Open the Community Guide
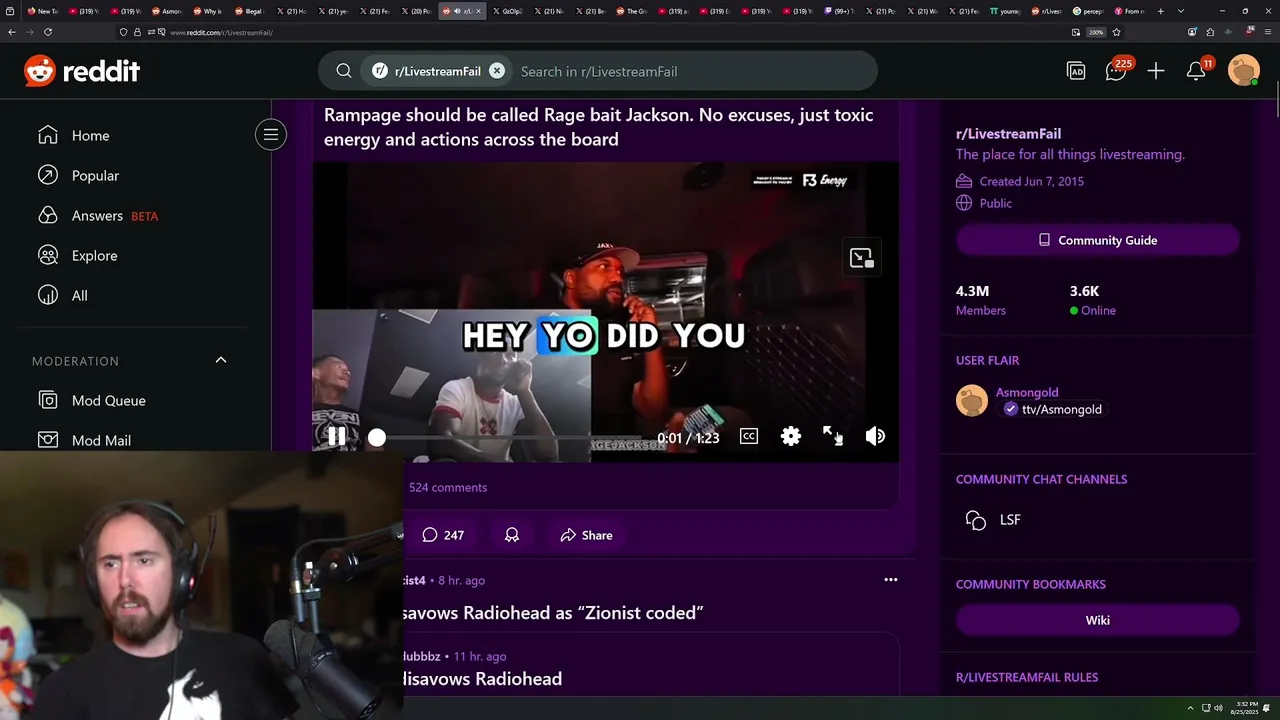The image size is (1280, 720). pyautogui.click(x=1098, y=240)
